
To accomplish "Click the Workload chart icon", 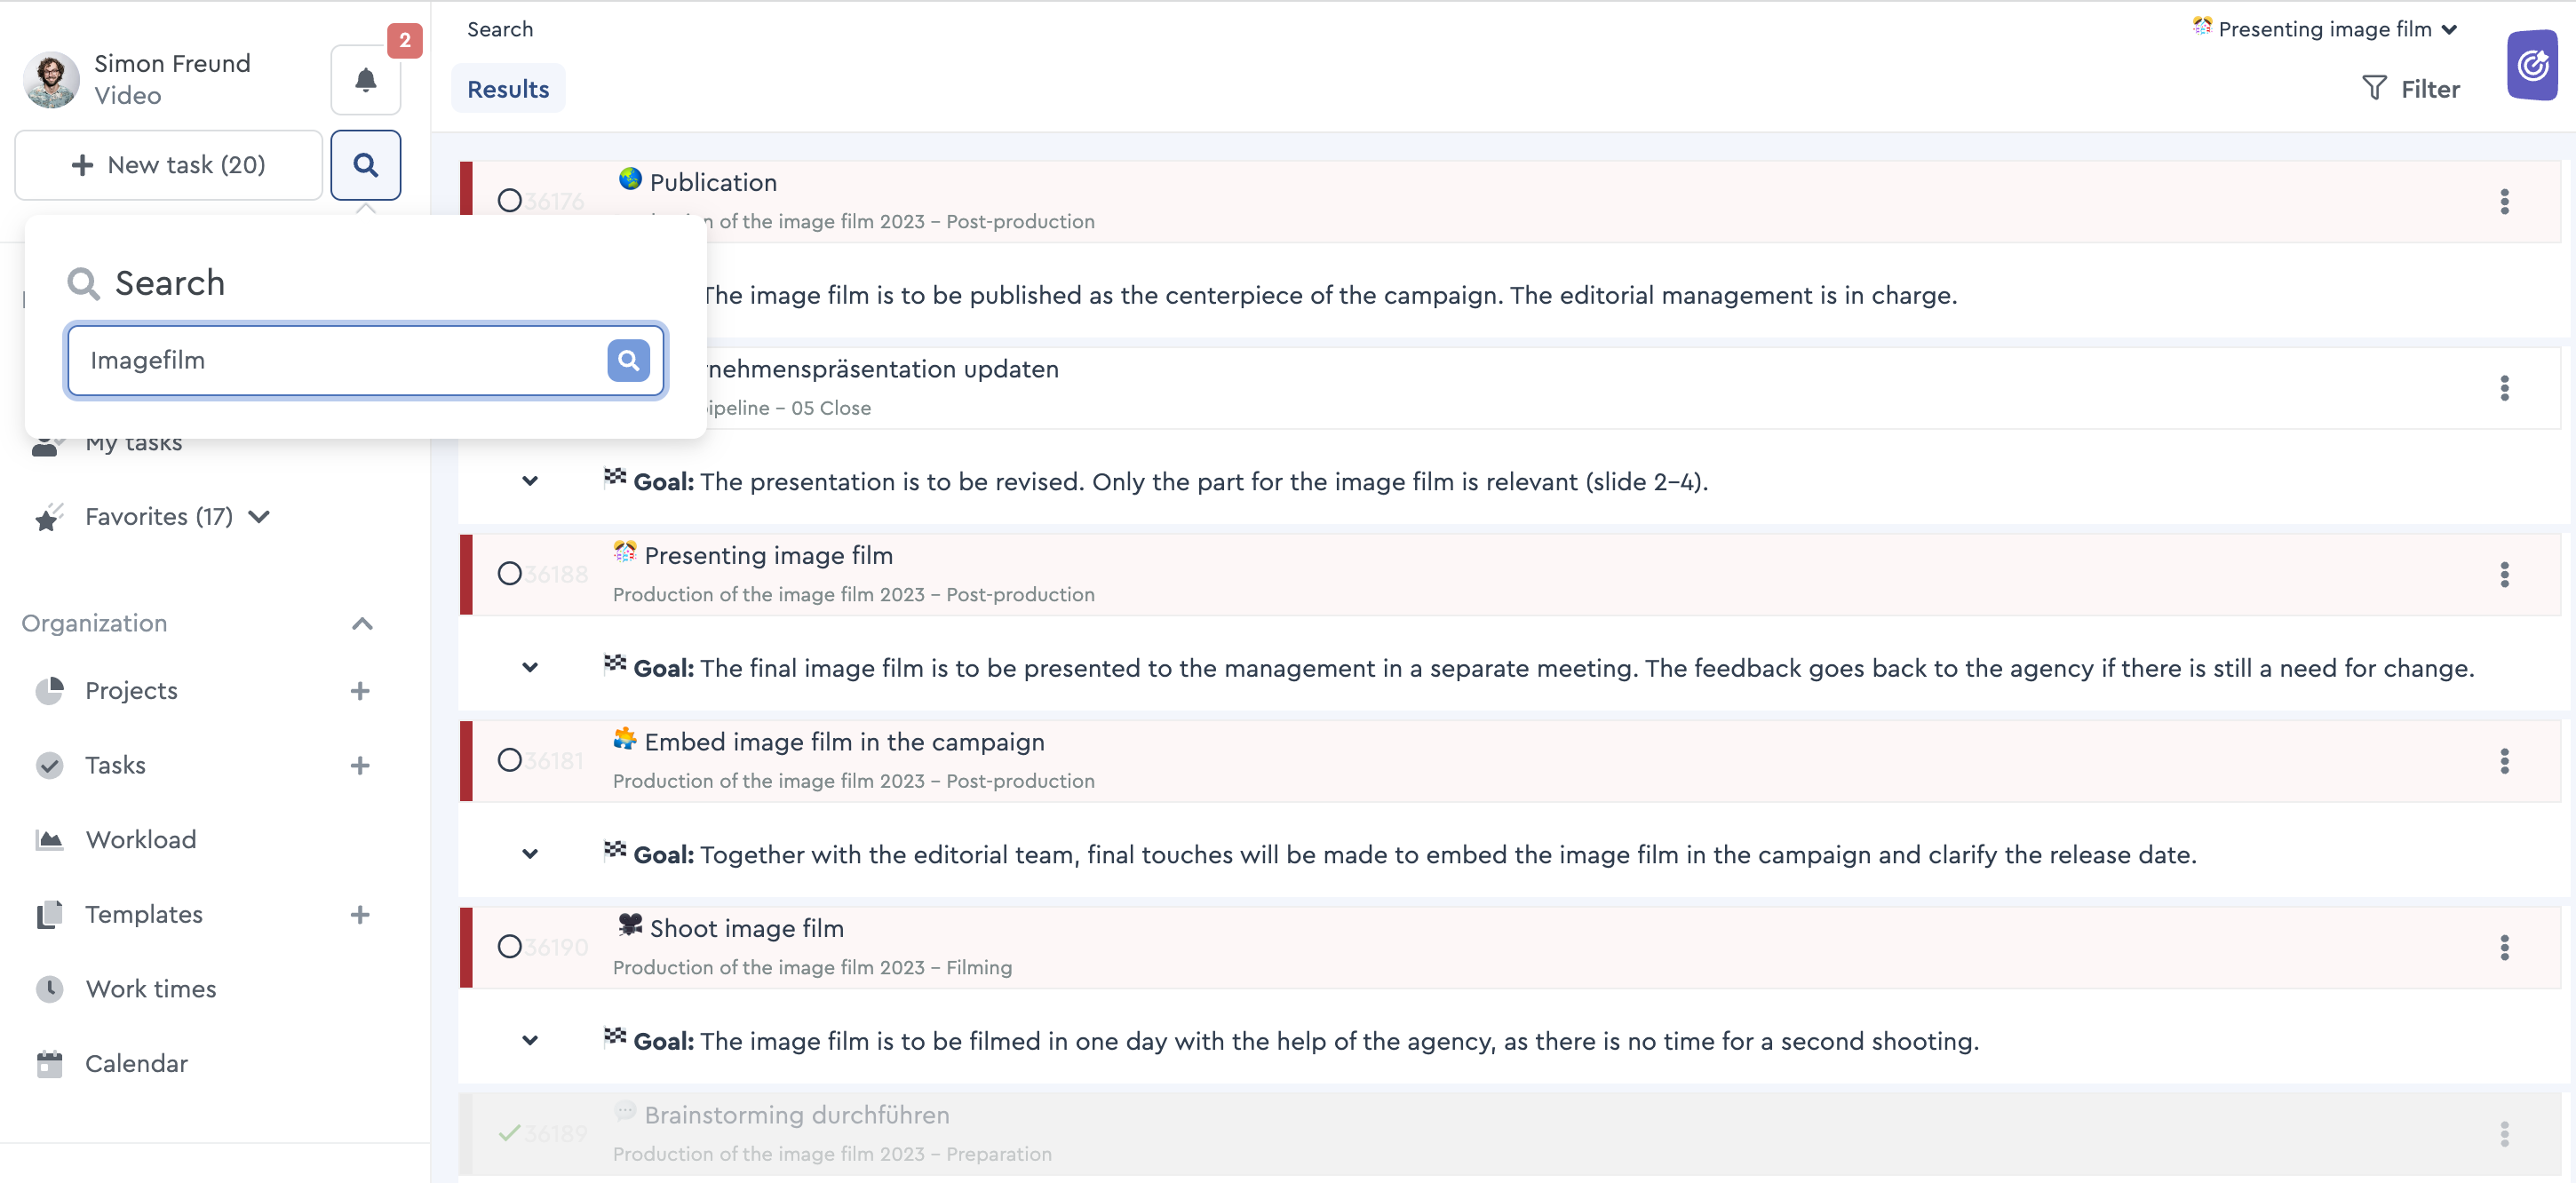I will (x=49, y=840).
